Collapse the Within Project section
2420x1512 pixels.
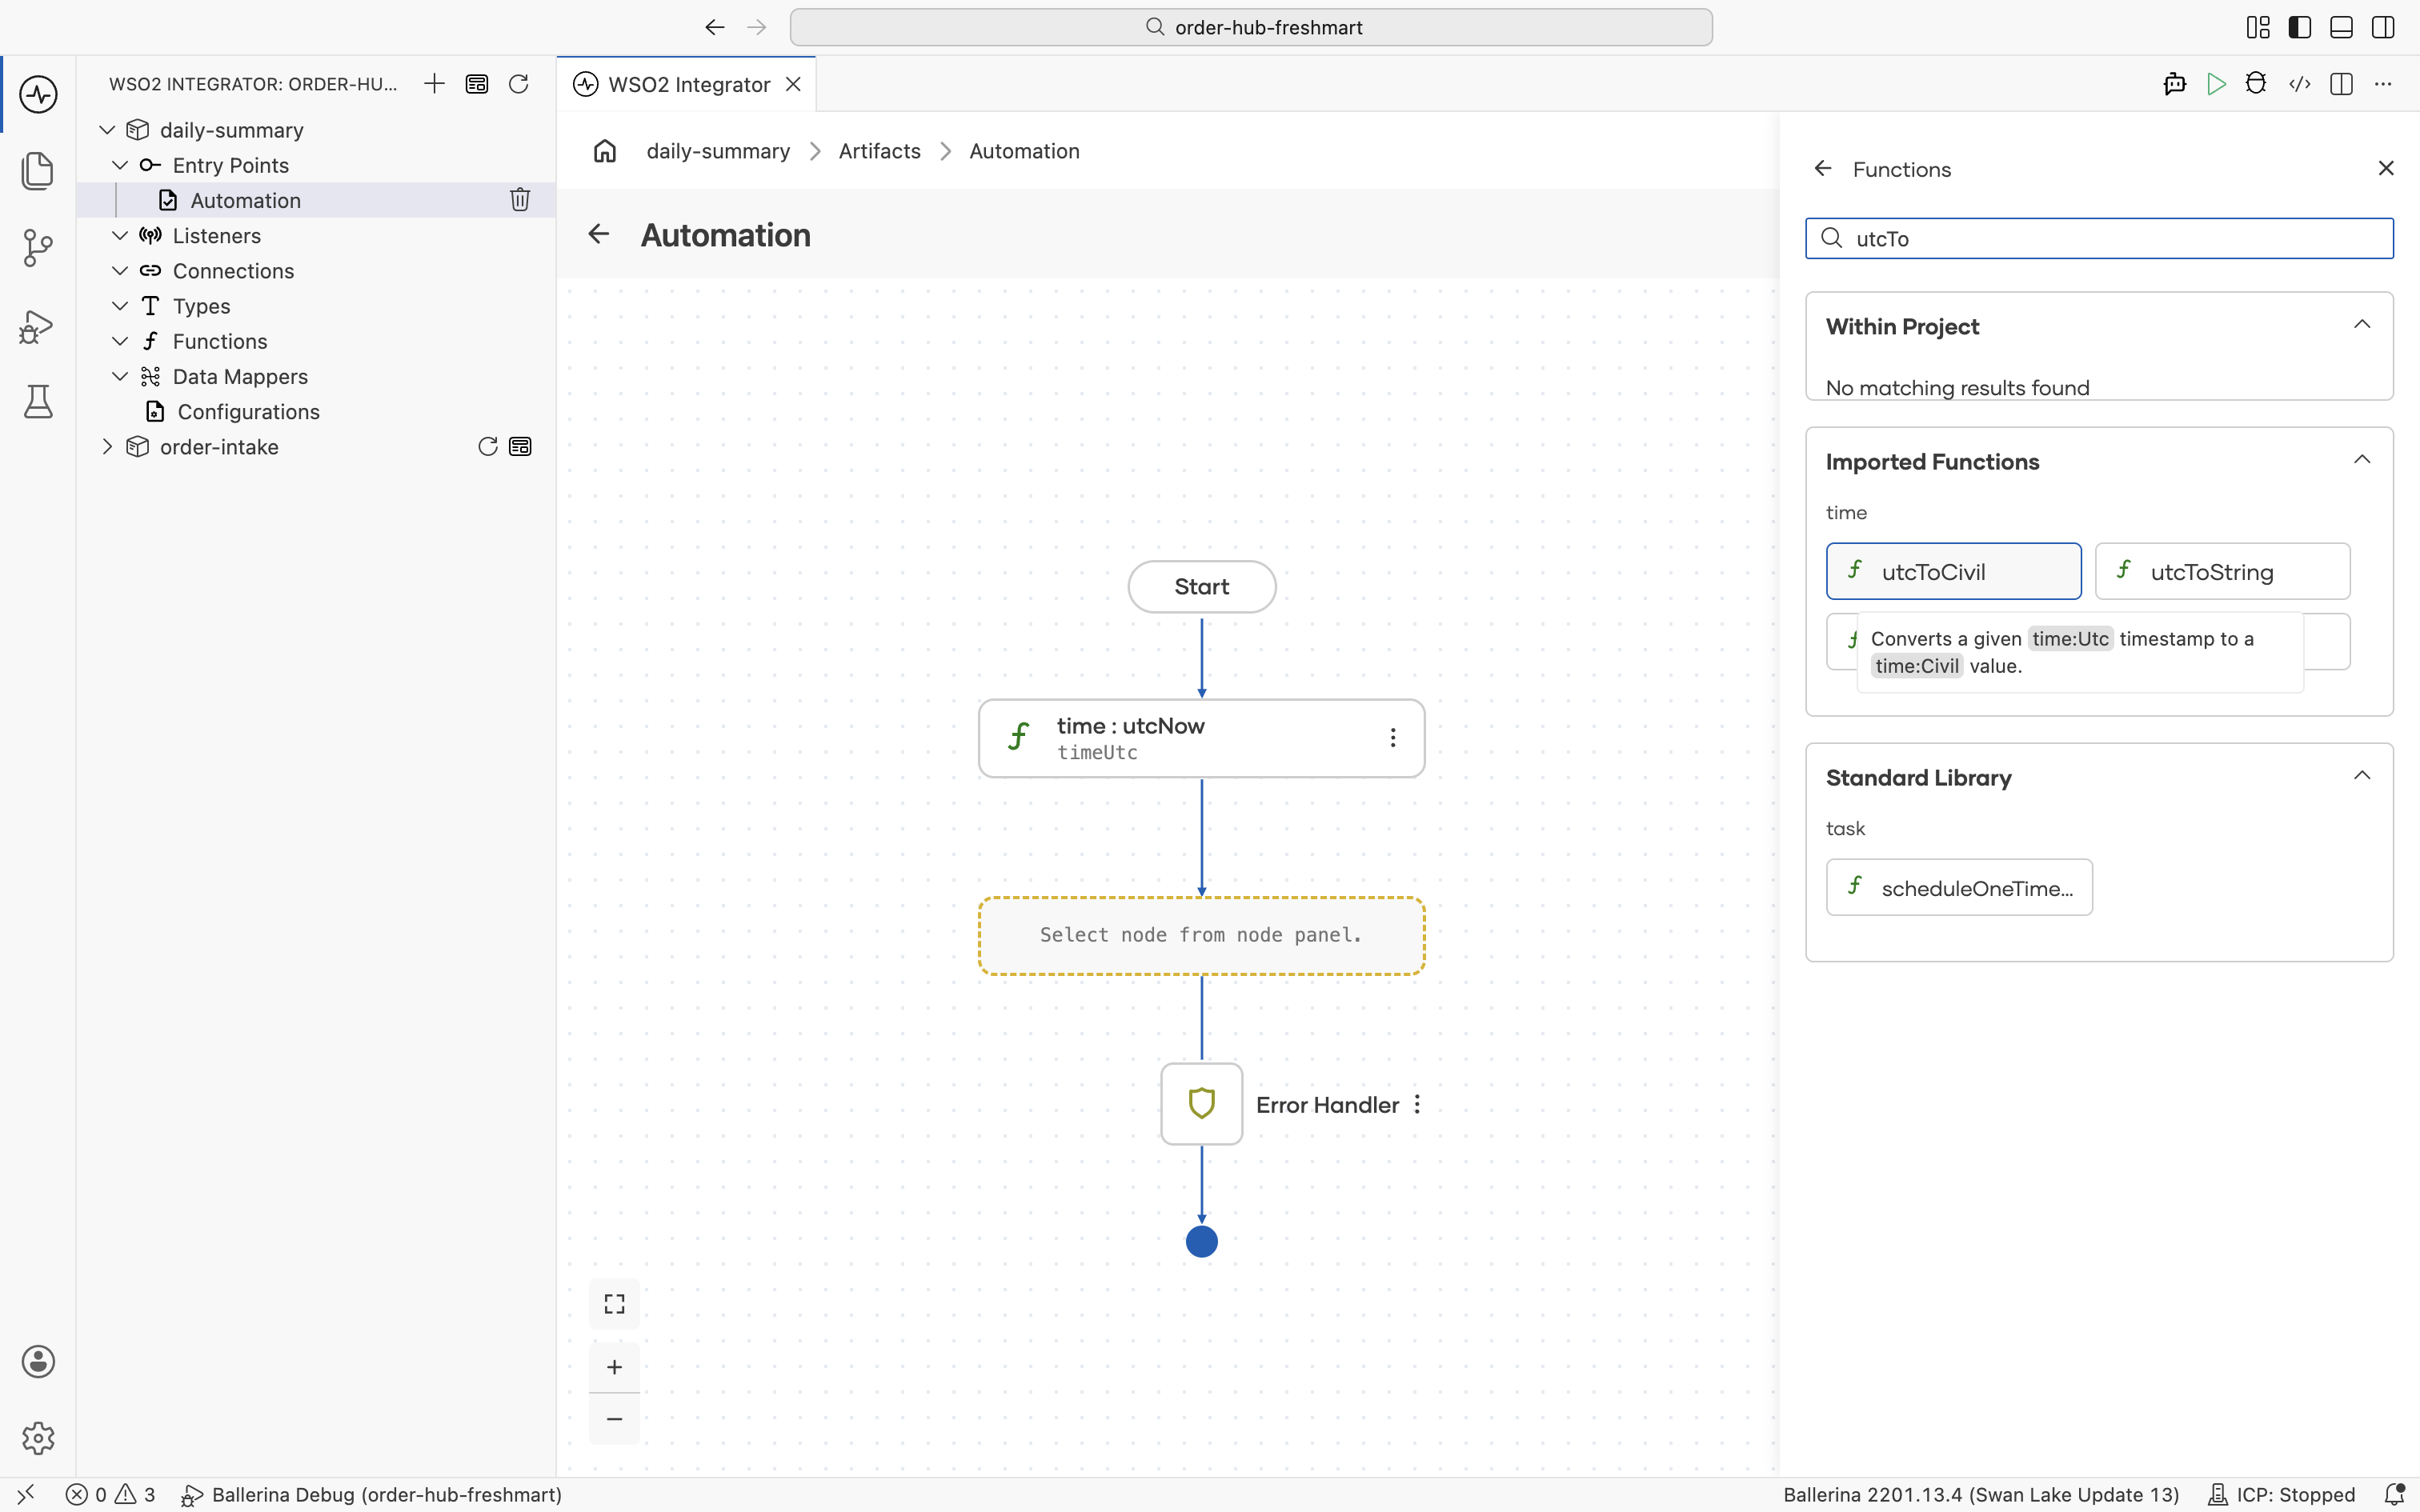(2361, 324)
